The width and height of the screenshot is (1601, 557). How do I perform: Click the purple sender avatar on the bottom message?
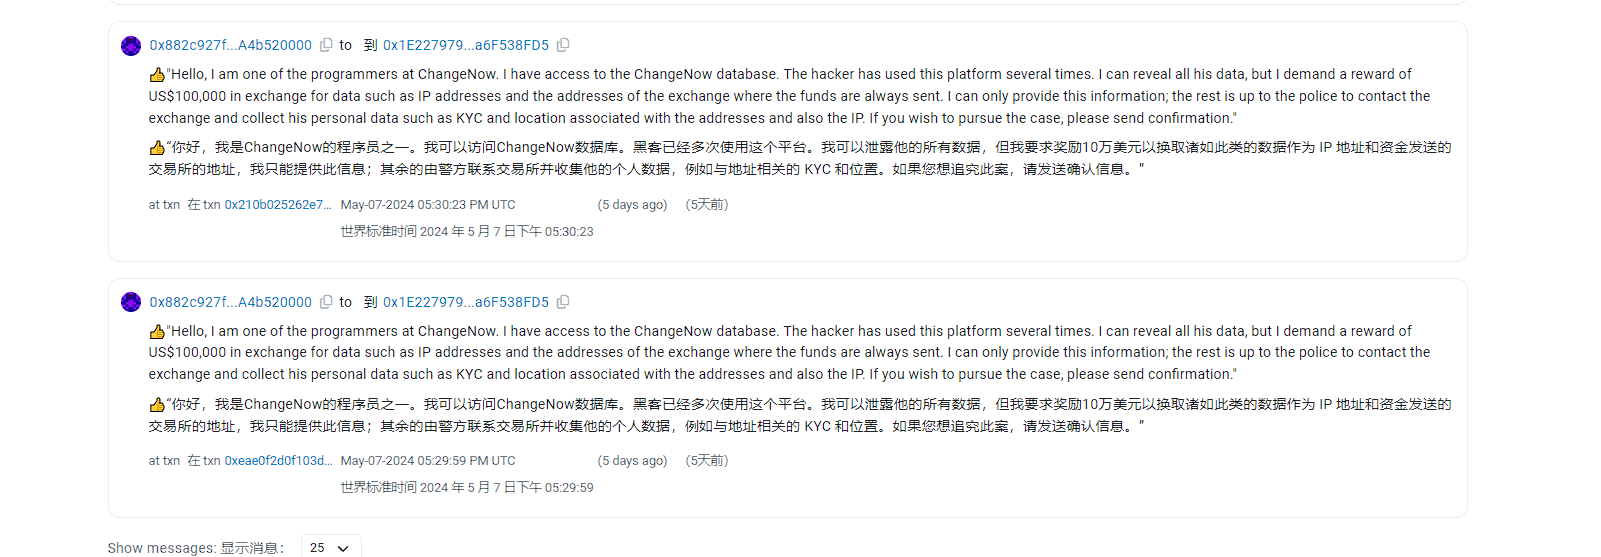(131, 302)
